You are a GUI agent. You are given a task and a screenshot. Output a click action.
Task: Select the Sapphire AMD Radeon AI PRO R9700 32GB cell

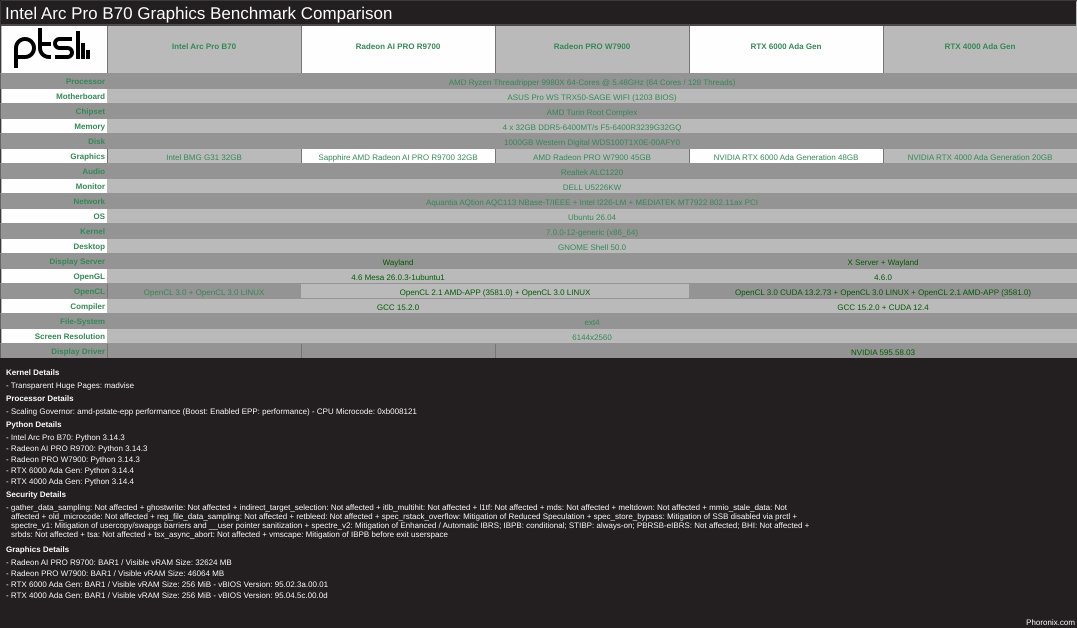(x=398, y=157)
